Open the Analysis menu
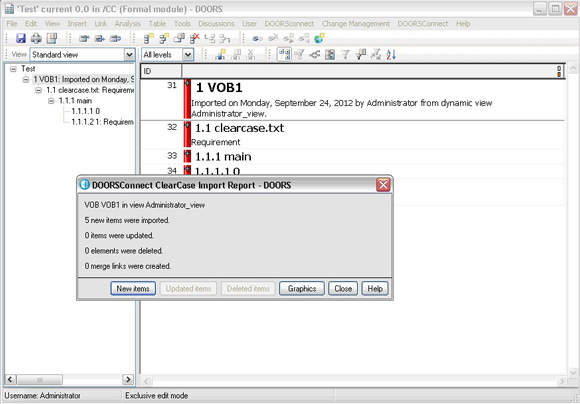Screen dimensions: 580x404 click(128, 24)
